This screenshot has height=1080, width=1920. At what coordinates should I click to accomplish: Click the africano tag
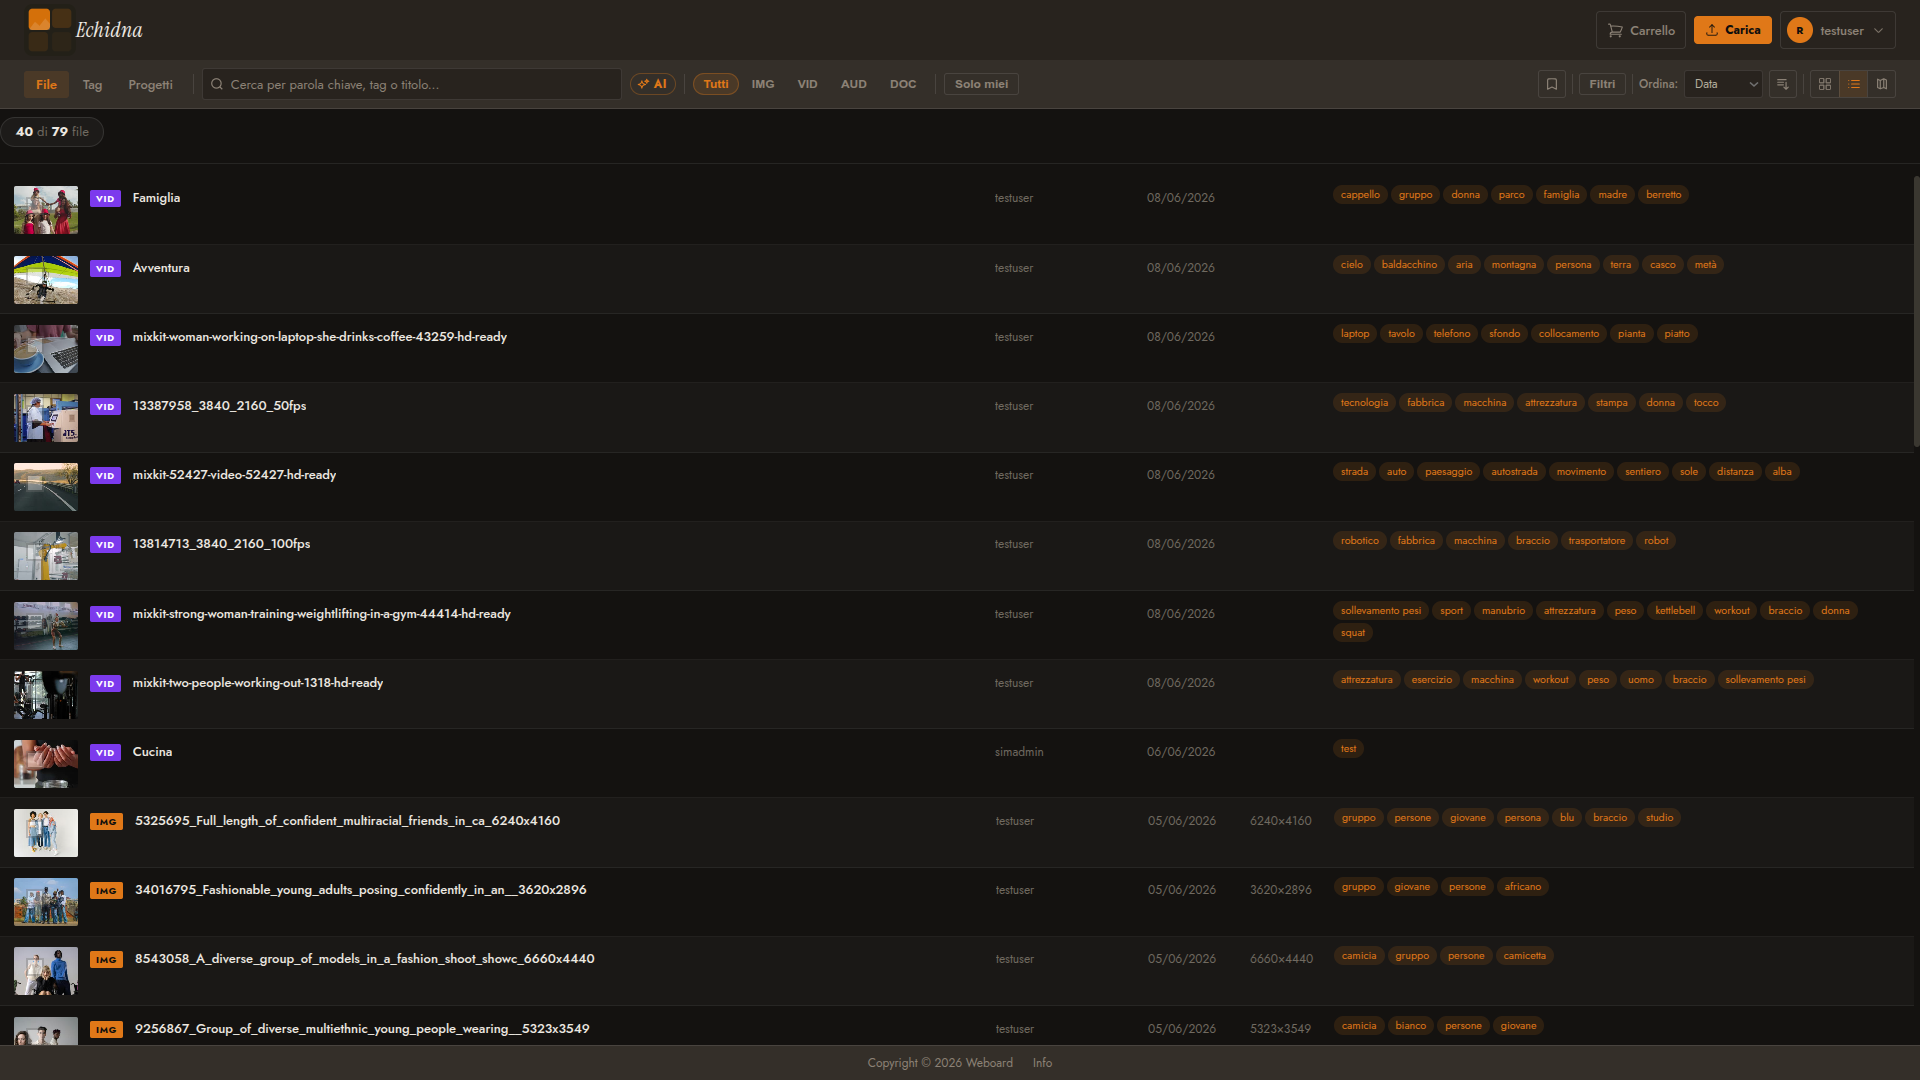(x=1522, y=887)
